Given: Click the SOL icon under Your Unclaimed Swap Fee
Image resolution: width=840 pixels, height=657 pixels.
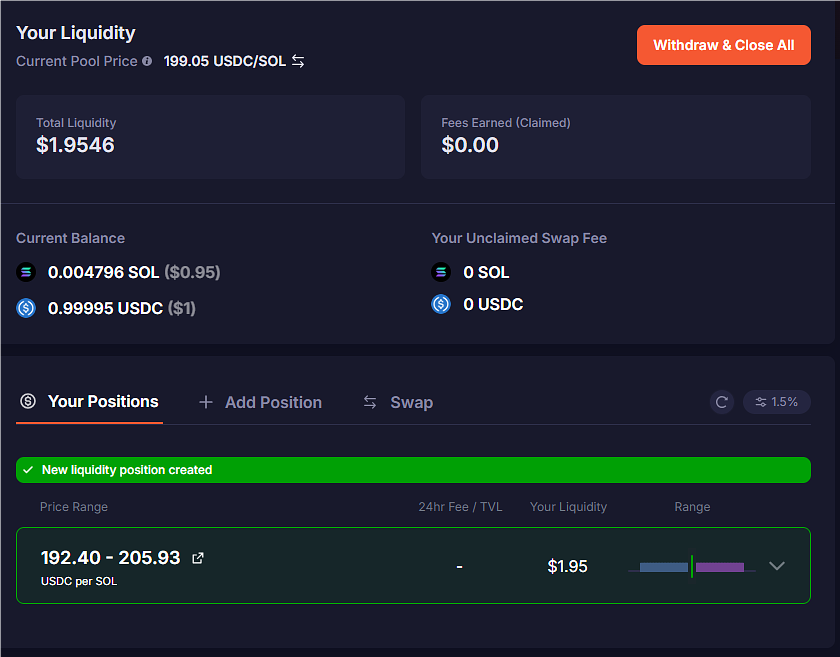Looking at the screenshot, I should 441,272.
